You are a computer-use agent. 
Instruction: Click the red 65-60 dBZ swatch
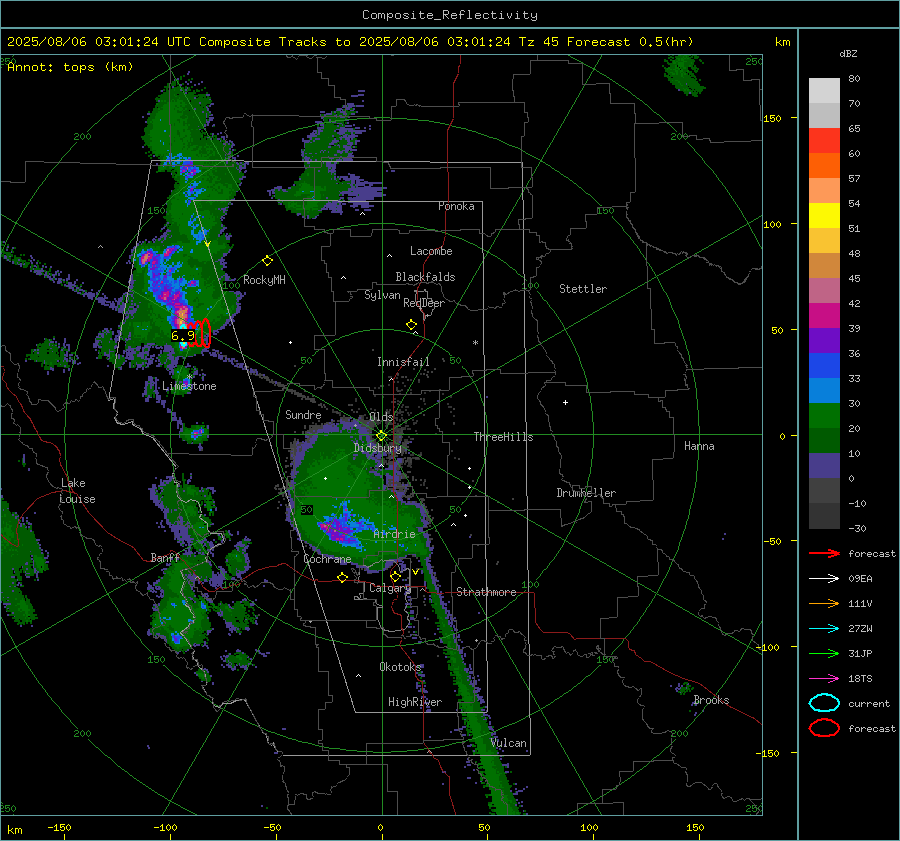824,141
